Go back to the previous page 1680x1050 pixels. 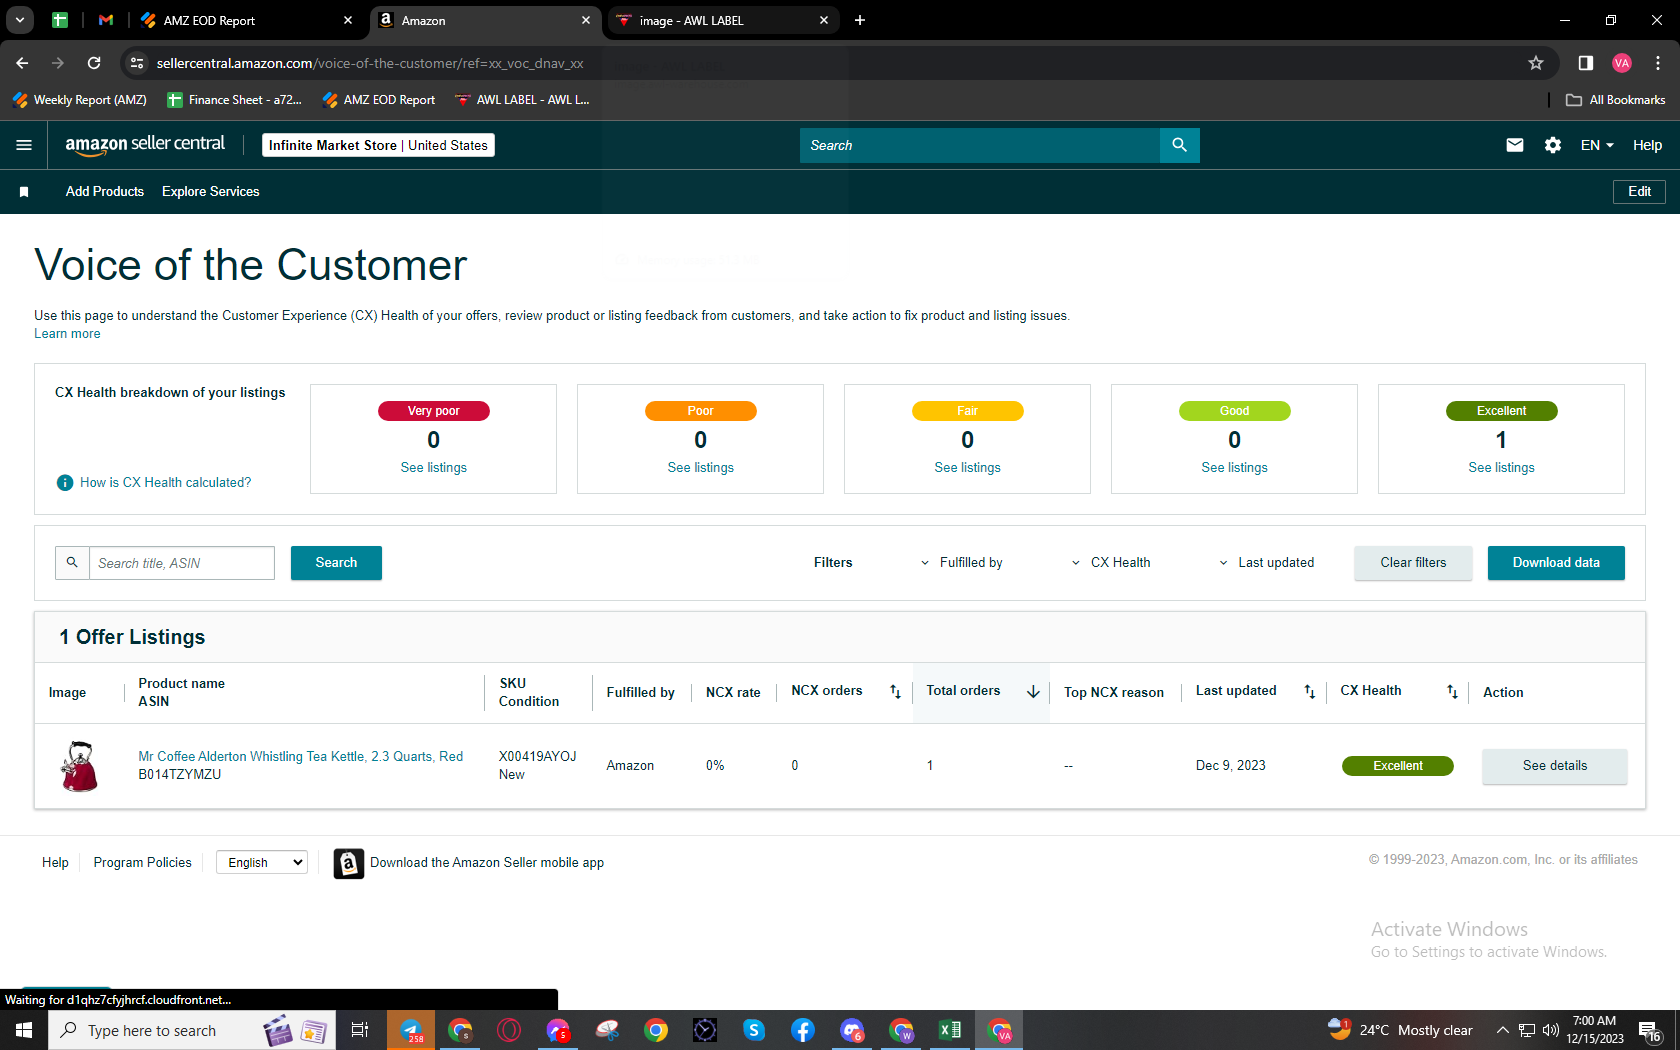(x=22, y=63)
